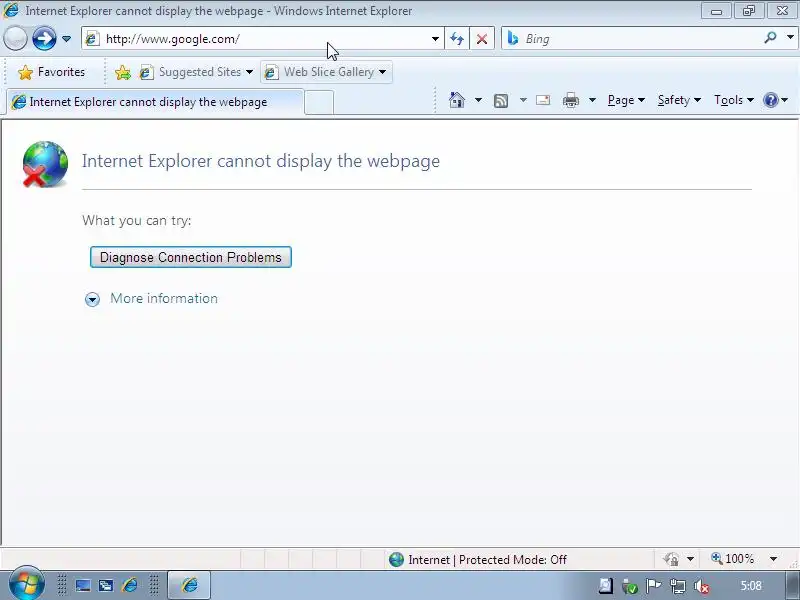800x600 pixels.
Task: Open the Feeds dropdown arrow
Action: tap(523, 100)
